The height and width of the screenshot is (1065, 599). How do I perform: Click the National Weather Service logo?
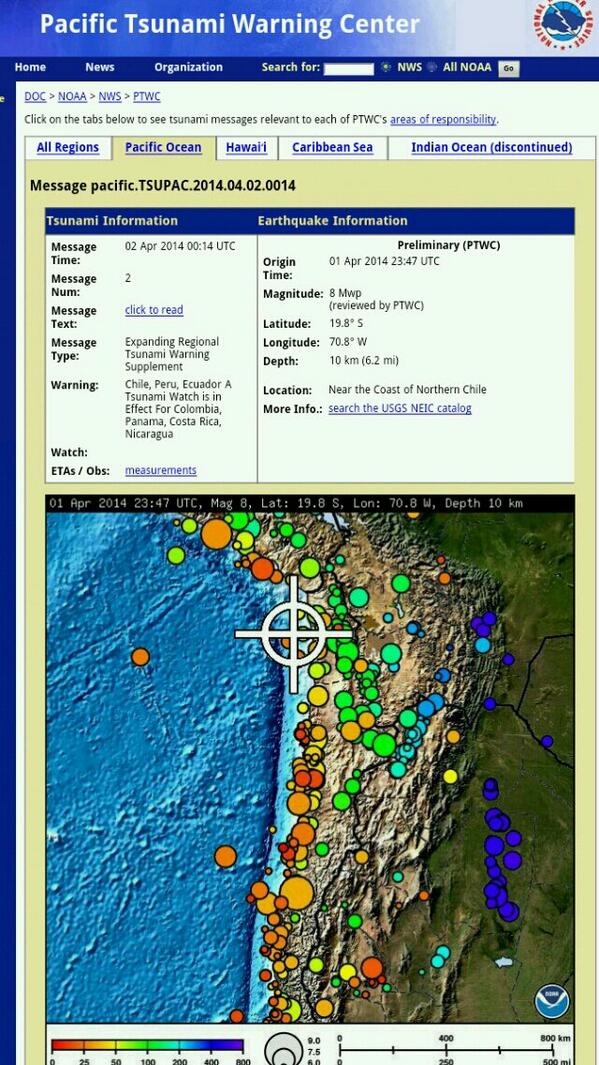click(x=564, y=24)
